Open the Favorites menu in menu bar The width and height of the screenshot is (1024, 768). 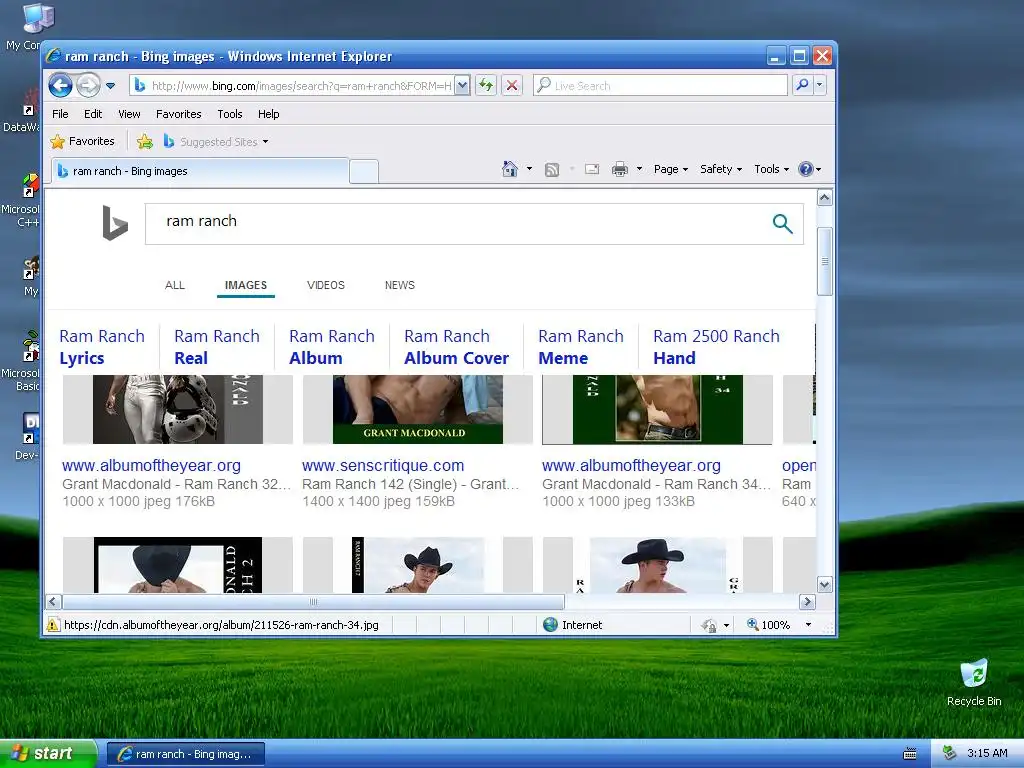pos(178,114)
